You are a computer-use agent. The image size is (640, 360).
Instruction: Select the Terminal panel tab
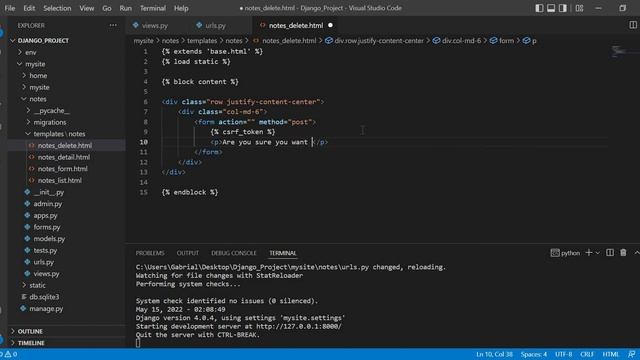[x=282, y=253]
